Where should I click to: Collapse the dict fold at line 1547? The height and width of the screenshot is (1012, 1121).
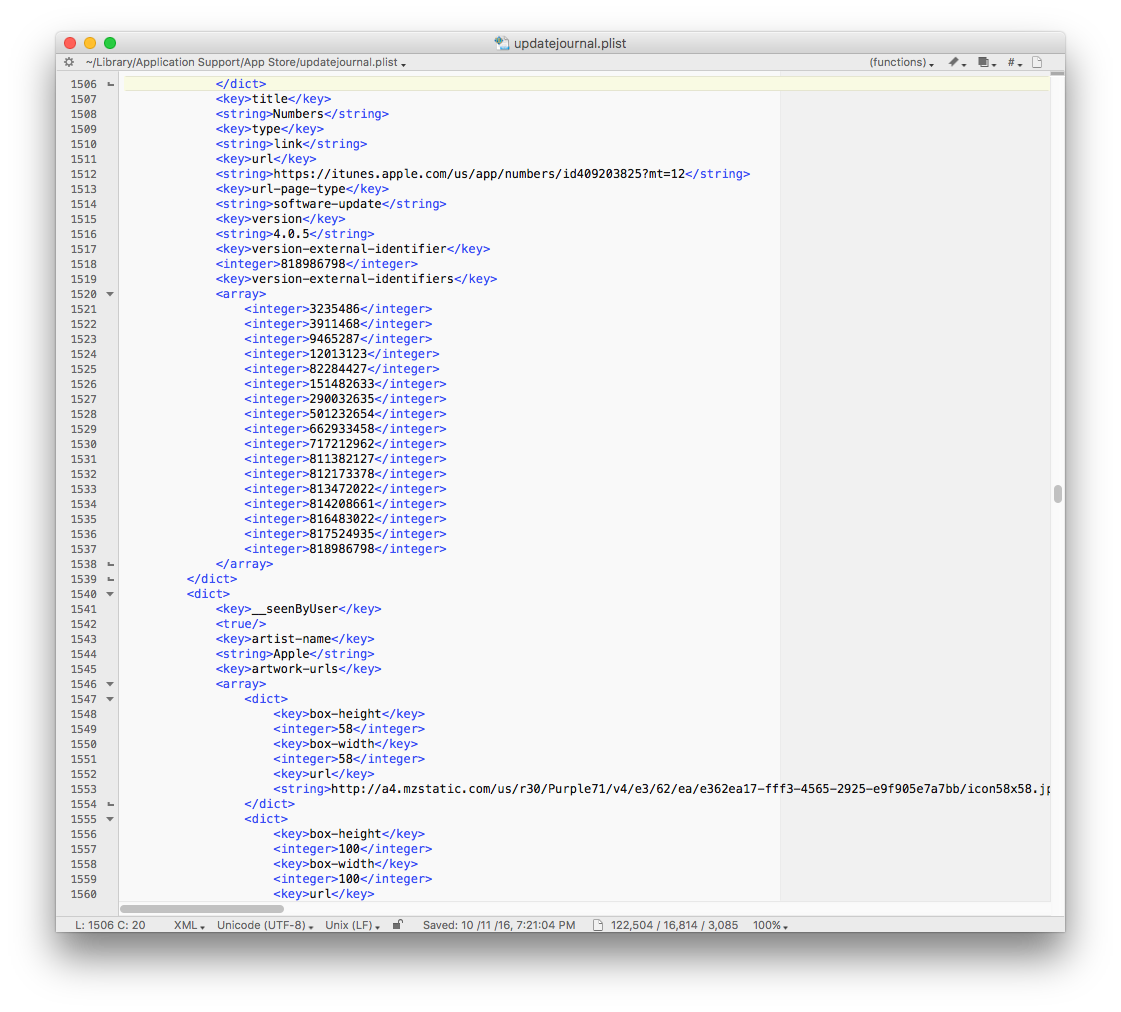pyautogui.click(x=110, y=699)
